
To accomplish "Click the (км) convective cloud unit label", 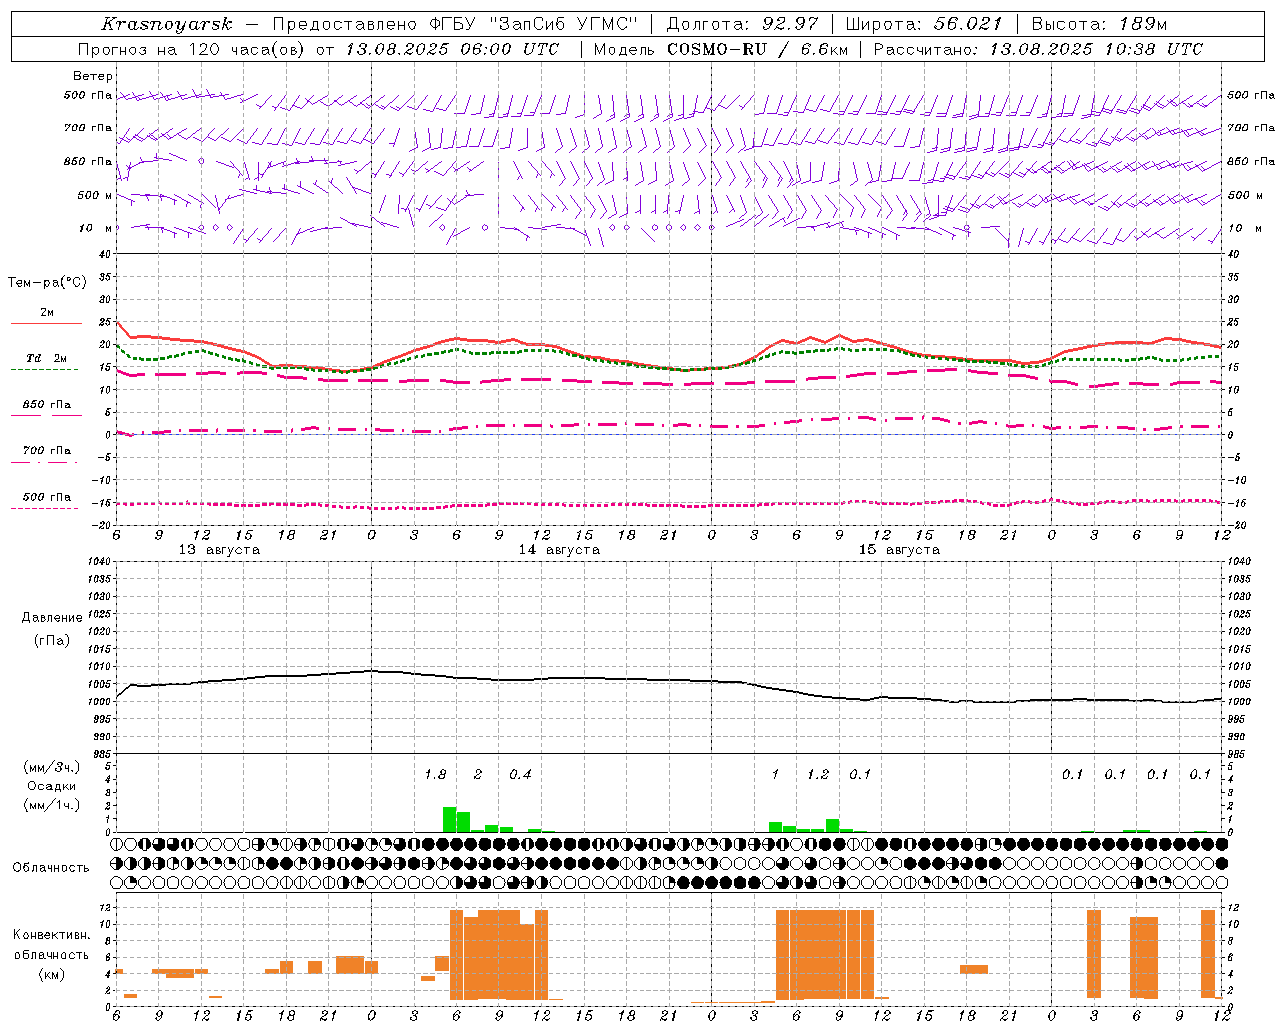I will tap(52, 975).
